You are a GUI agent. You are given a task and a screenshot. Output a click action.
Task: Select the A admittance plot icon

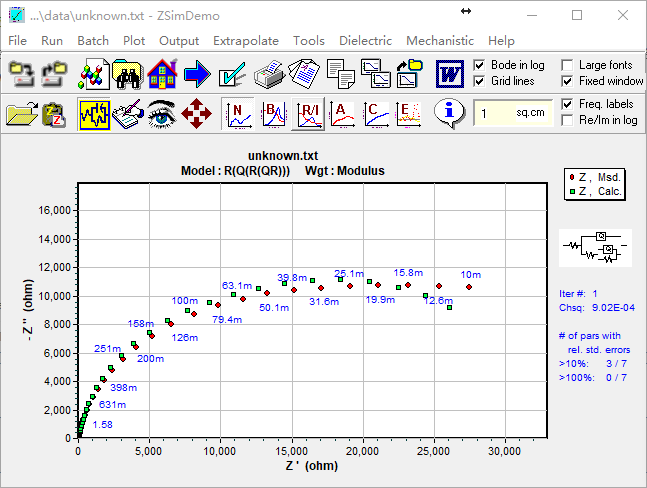pyautogui.click(x=342, y=114)
